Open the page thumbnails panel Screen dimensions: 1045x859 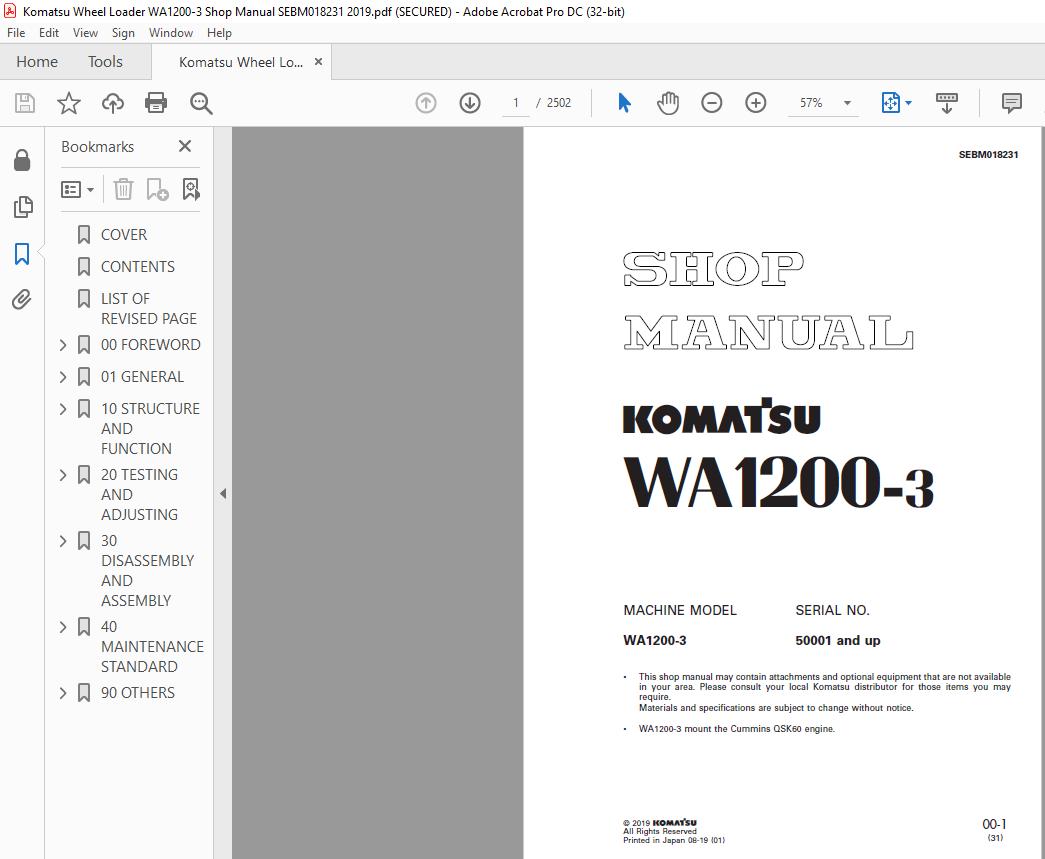tap(22, 207)
